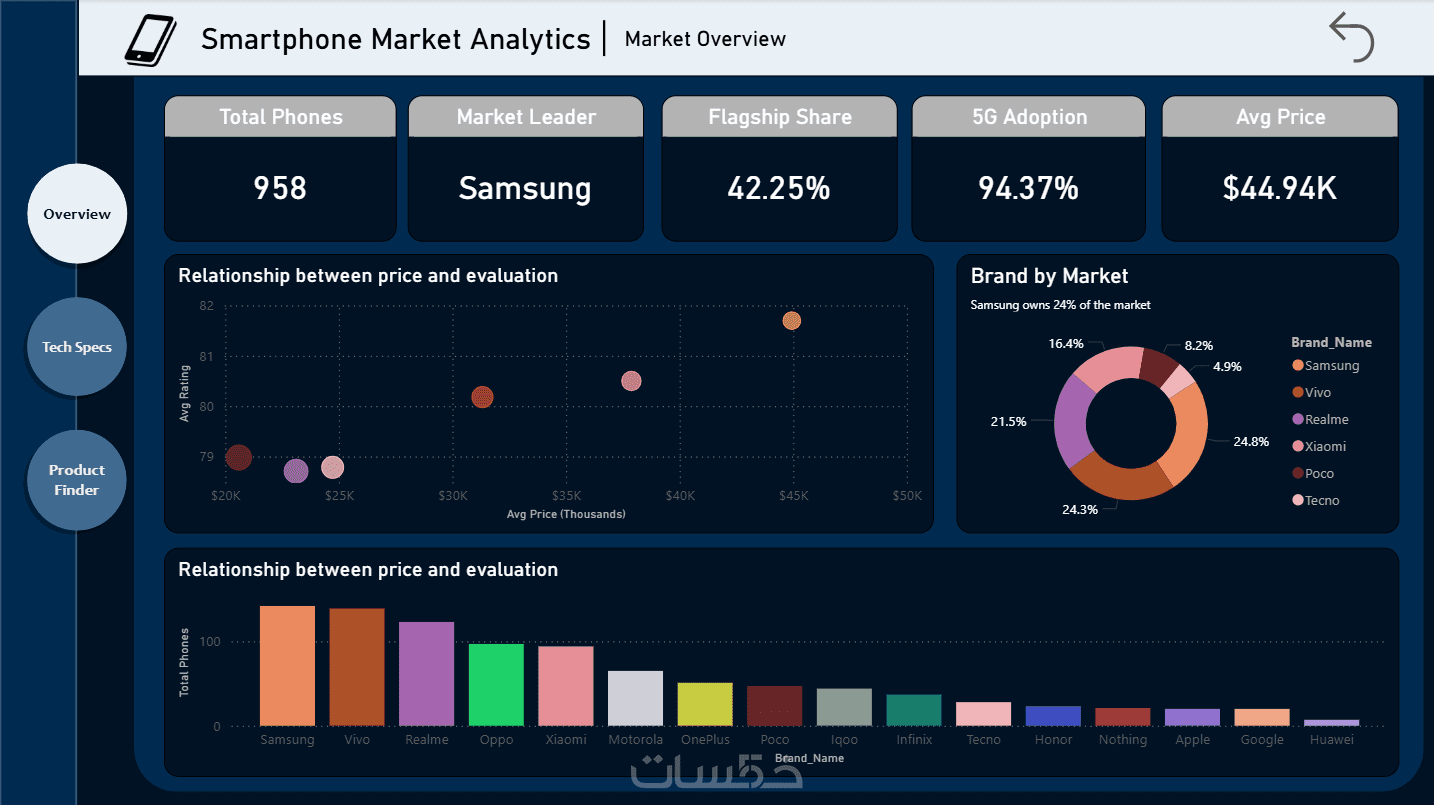Screen dimensions: 1434x805
Task: Click the back arrow icon
Action: coord(1352,38)
